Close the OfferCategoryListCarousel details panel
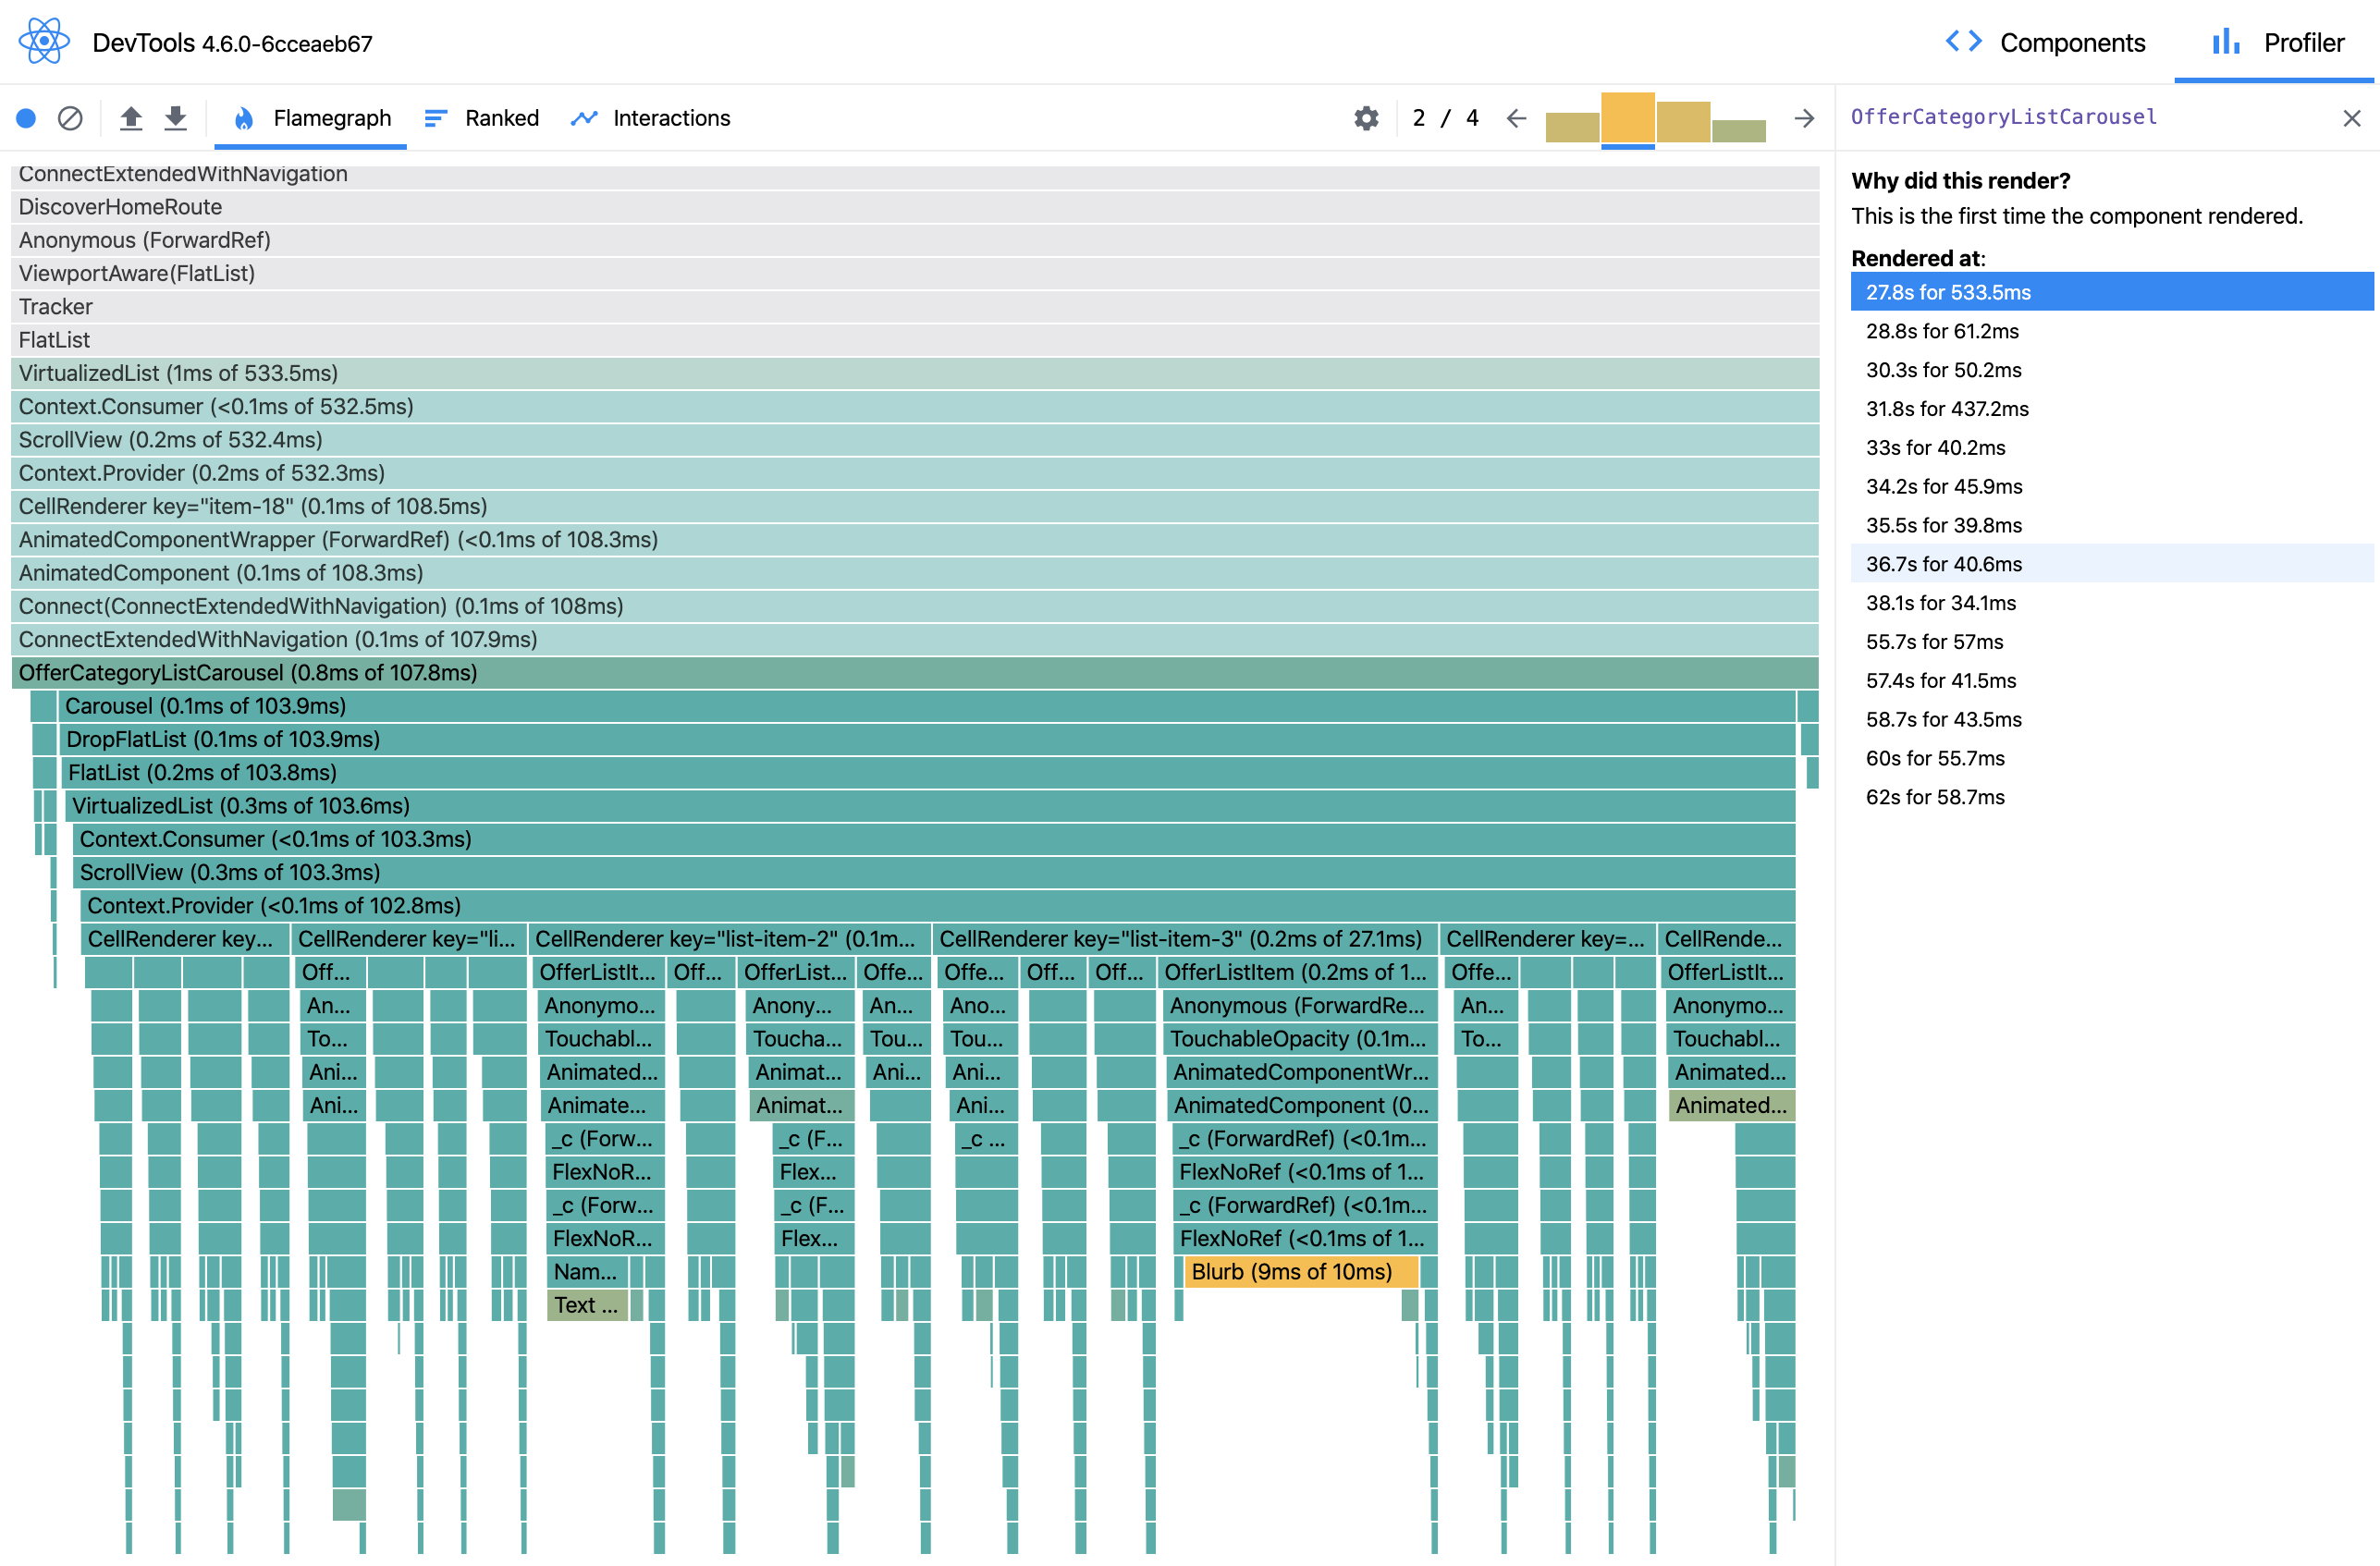This screenshot has width=2380, height=1566. (x=2351, y=118)
